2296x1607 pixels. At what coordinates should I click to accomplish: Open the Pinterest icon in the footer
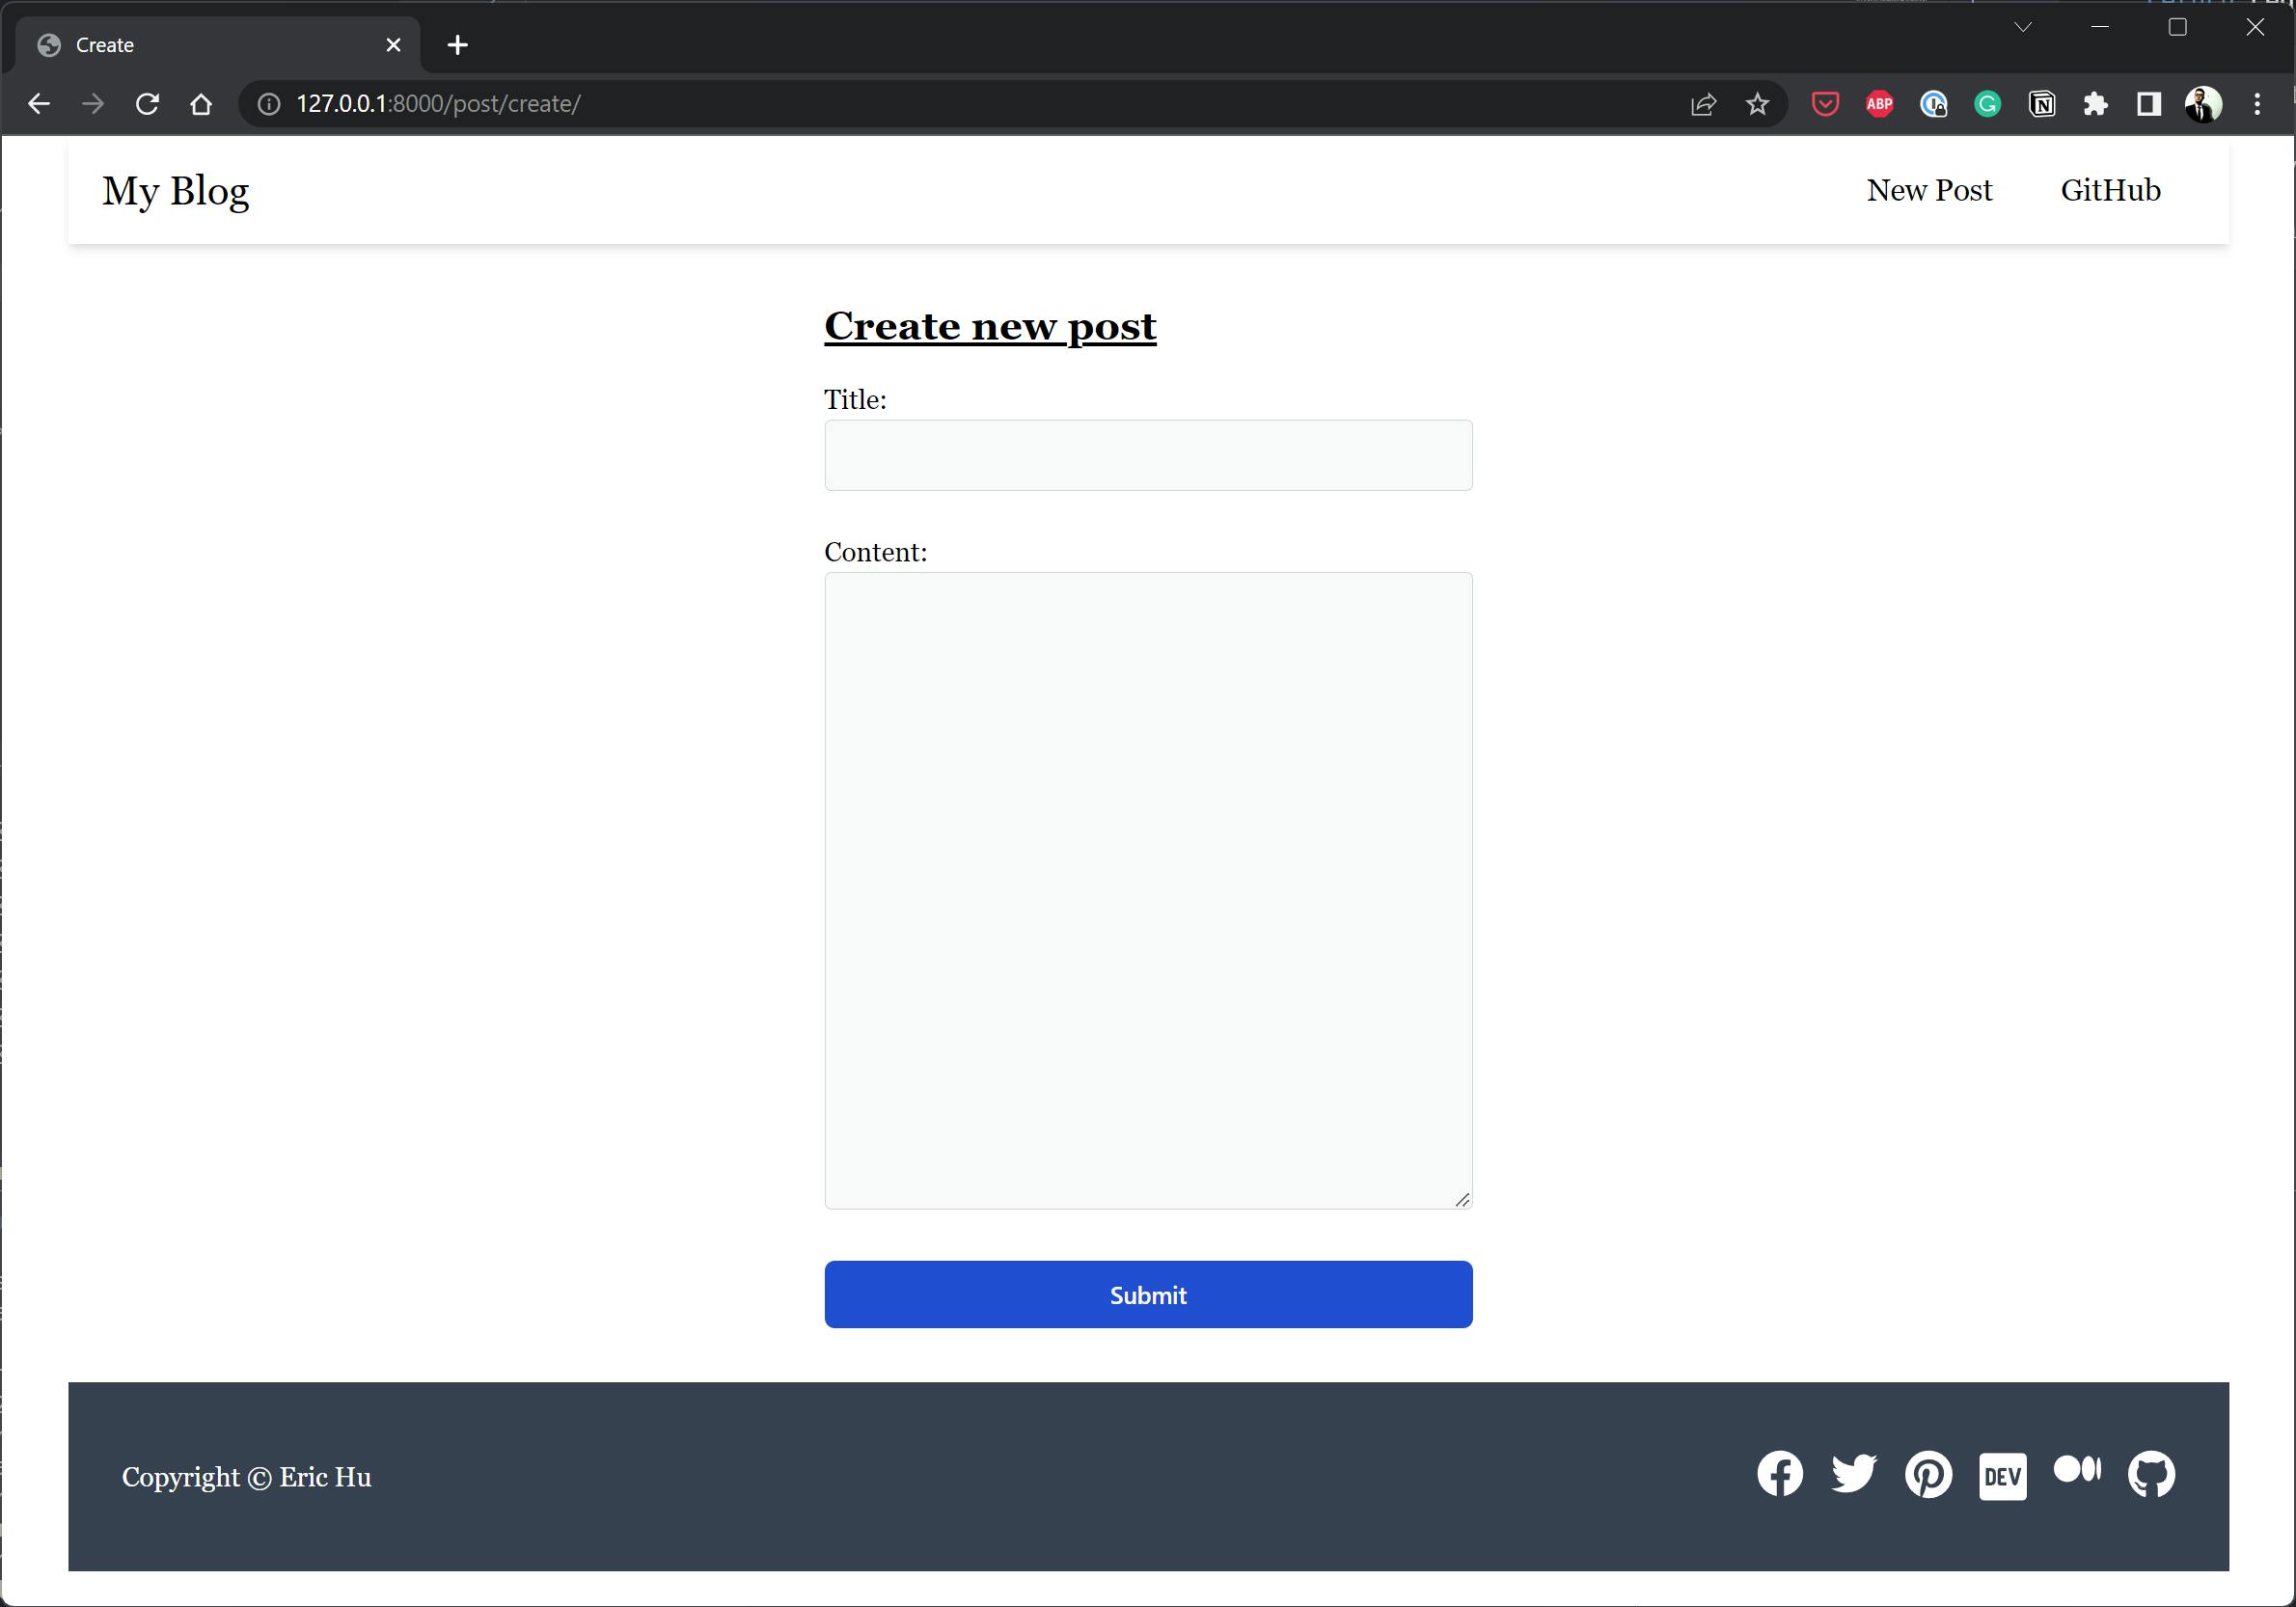tap(1928, 1474)
